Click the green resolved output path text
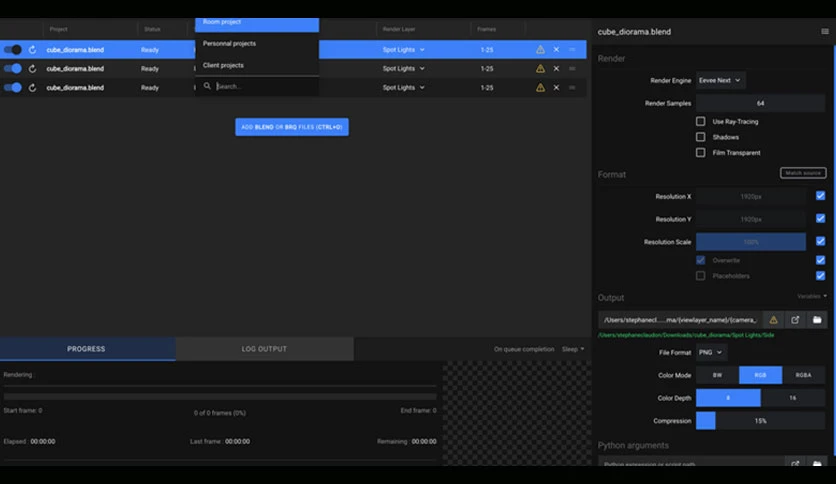 click(x=686, y=335)
